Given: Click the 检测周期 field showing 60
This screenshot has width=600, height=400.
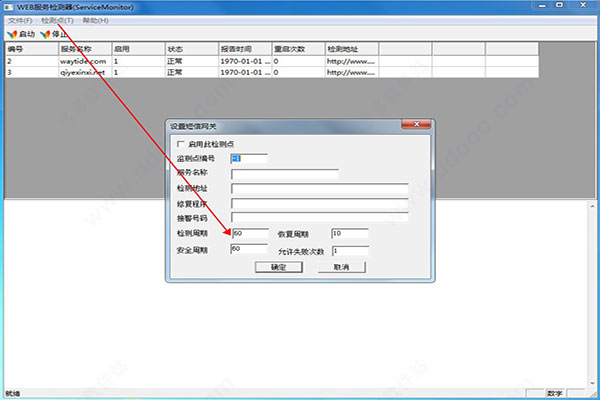Looking at the screenshot, I should click(250, 233).
